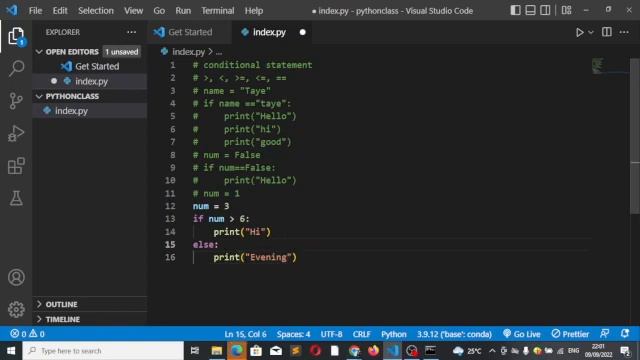Viewport: 640px width, 360px height.
Task: Click the minimap code preview
Action: pyautogui.click(x=598, y=66)
